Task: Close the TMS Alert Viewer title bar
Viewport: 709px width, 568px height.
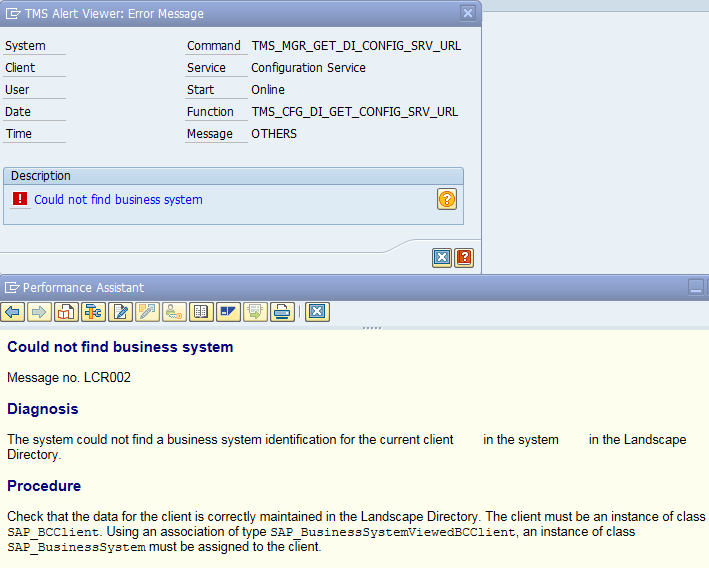Action: (468, 13)
